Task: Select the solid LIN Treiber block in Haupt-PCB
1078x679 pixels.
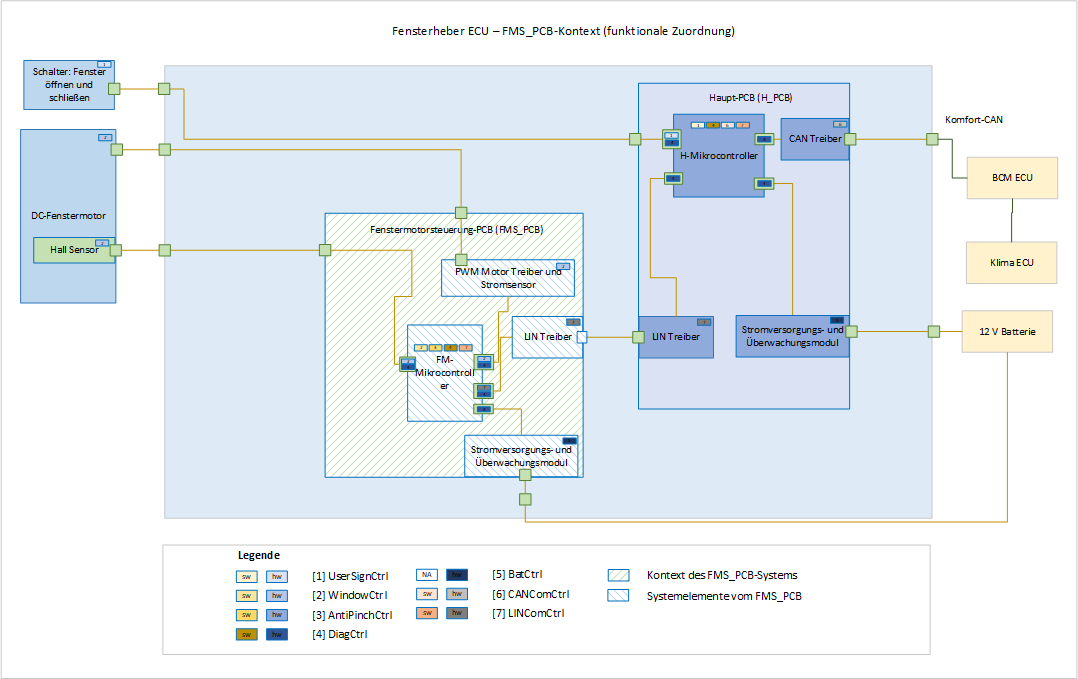Action: pos(676,337)
